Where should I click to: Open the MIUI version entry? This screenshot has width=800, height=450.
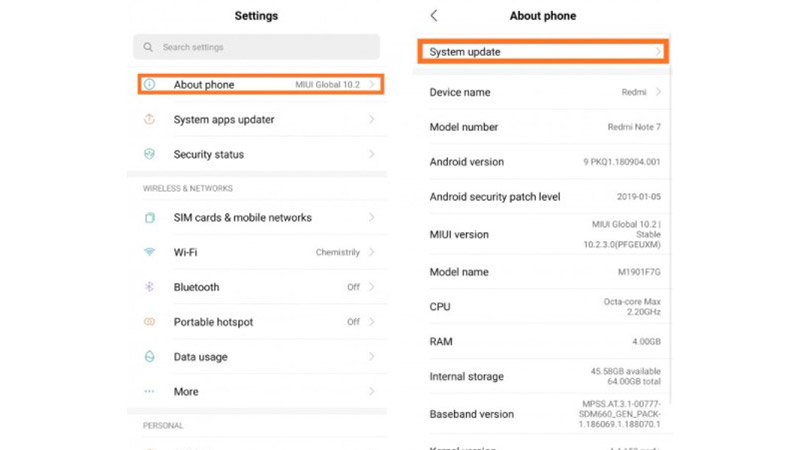(x=544, y=234)
